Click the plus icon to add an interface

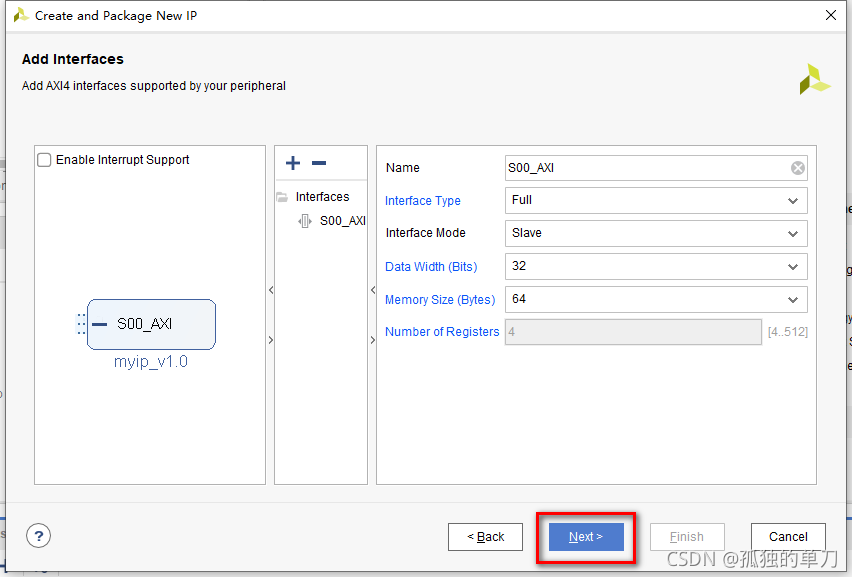293,163
